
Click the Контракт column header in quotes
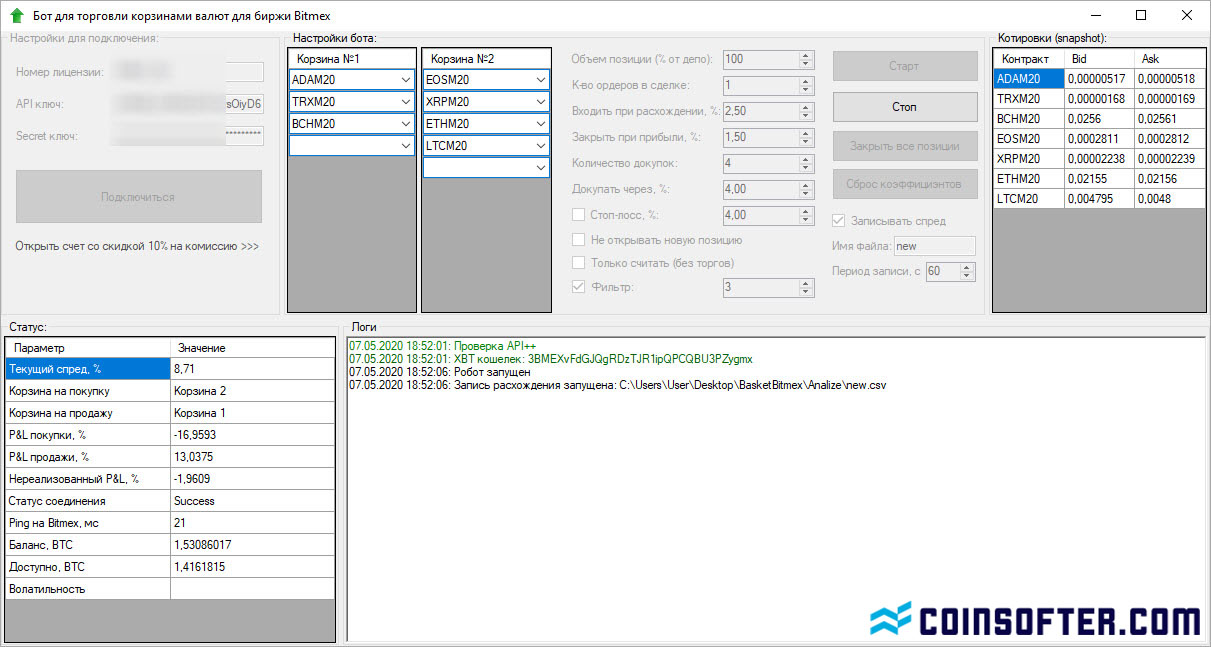point(1029,59)
